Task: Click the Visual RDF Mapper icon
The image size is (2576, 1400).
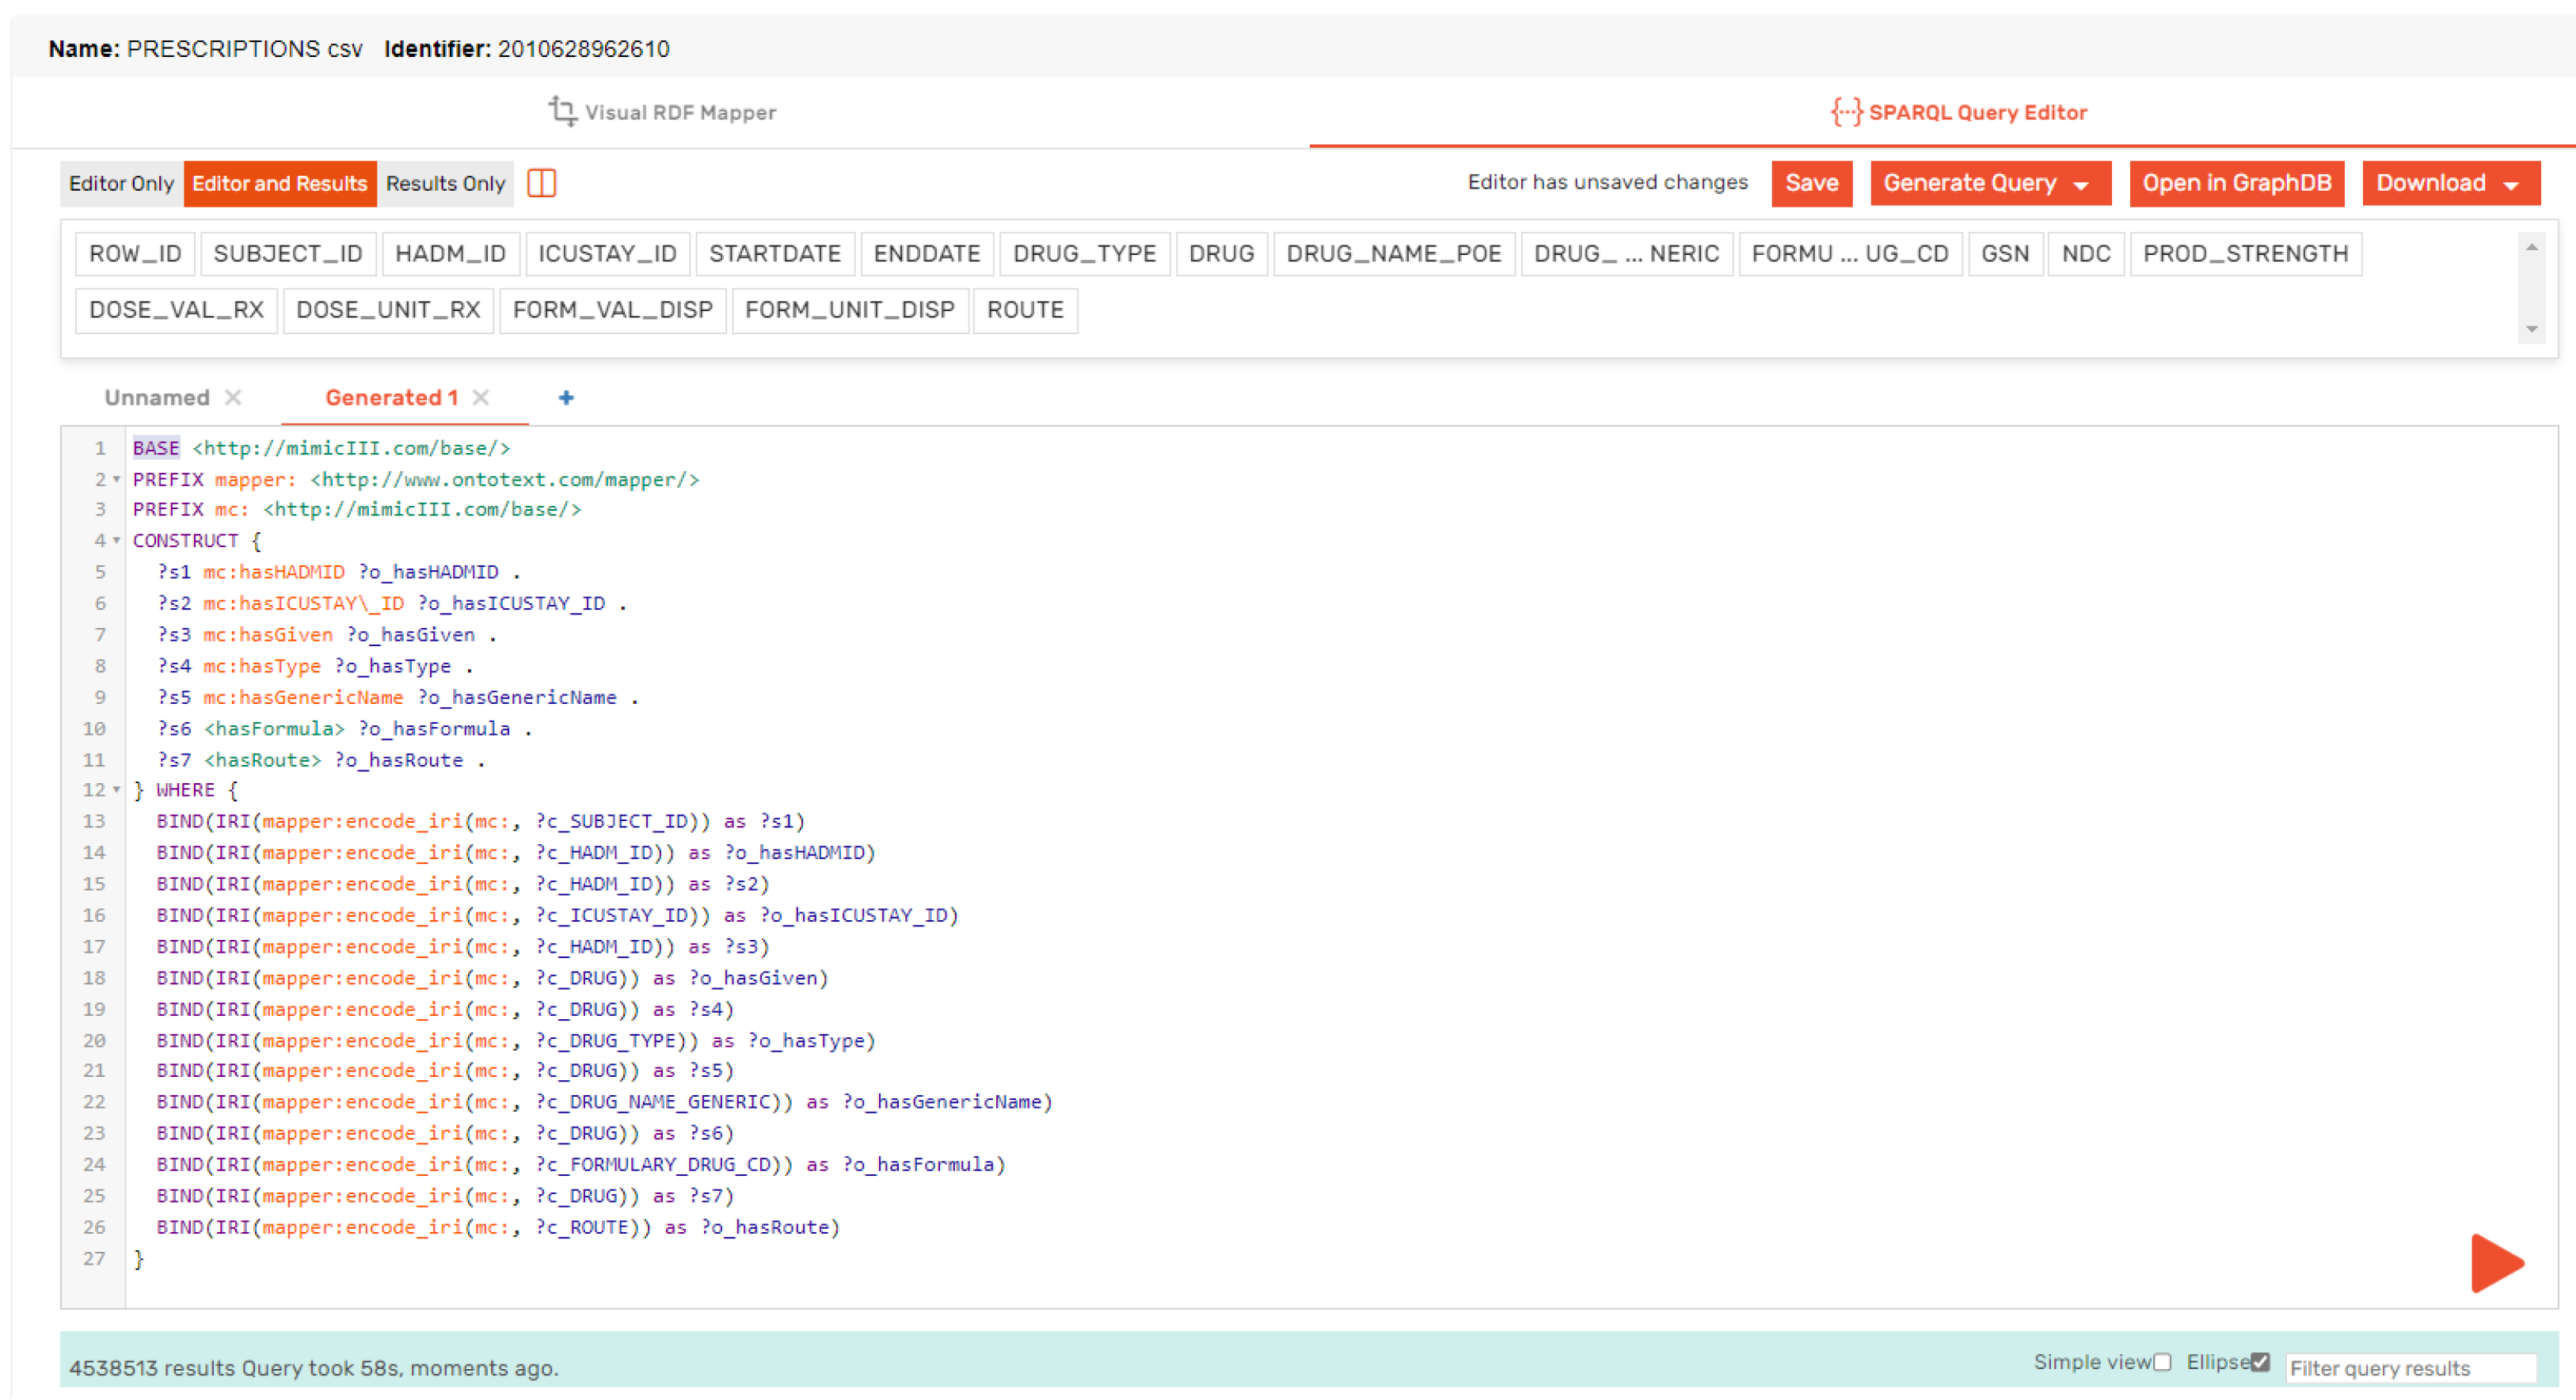Action: 562,111
